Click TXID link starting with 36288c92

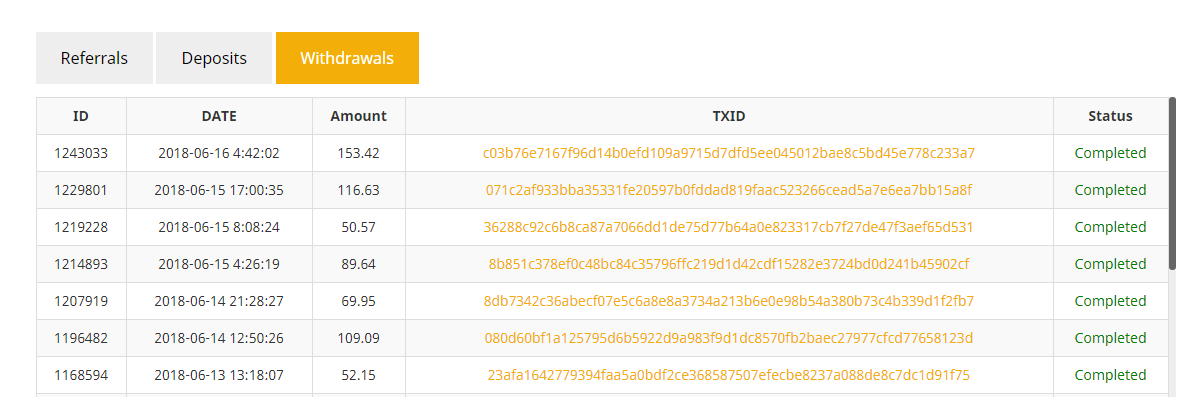pos(728,227)
